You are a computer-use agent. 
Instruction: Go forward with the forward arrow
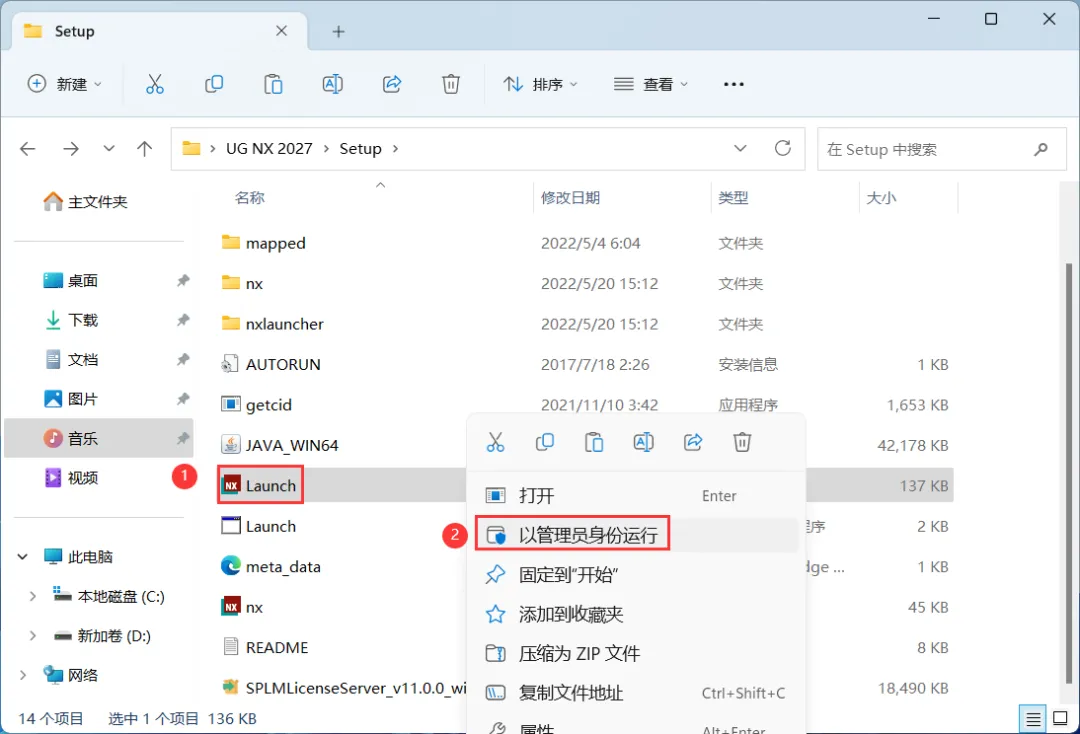(x=71, y=149)
